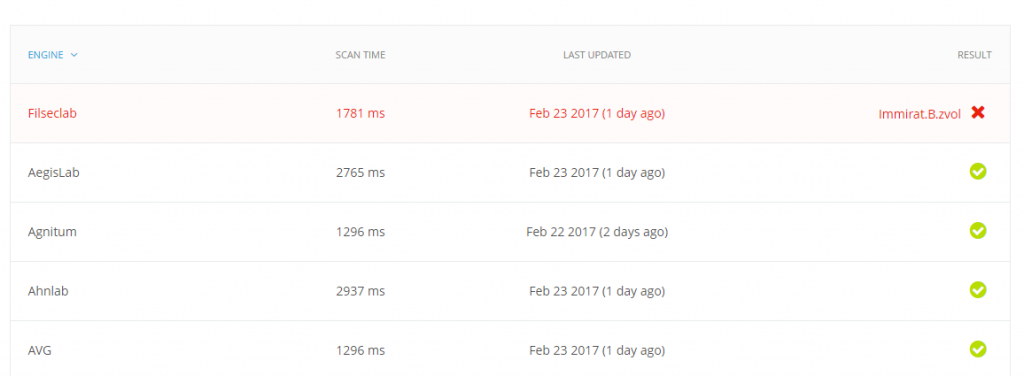Click the red X icon for Filseclab
This screenshot has width=1024, height=376.
pyautogui.click(x=978, y=112)
